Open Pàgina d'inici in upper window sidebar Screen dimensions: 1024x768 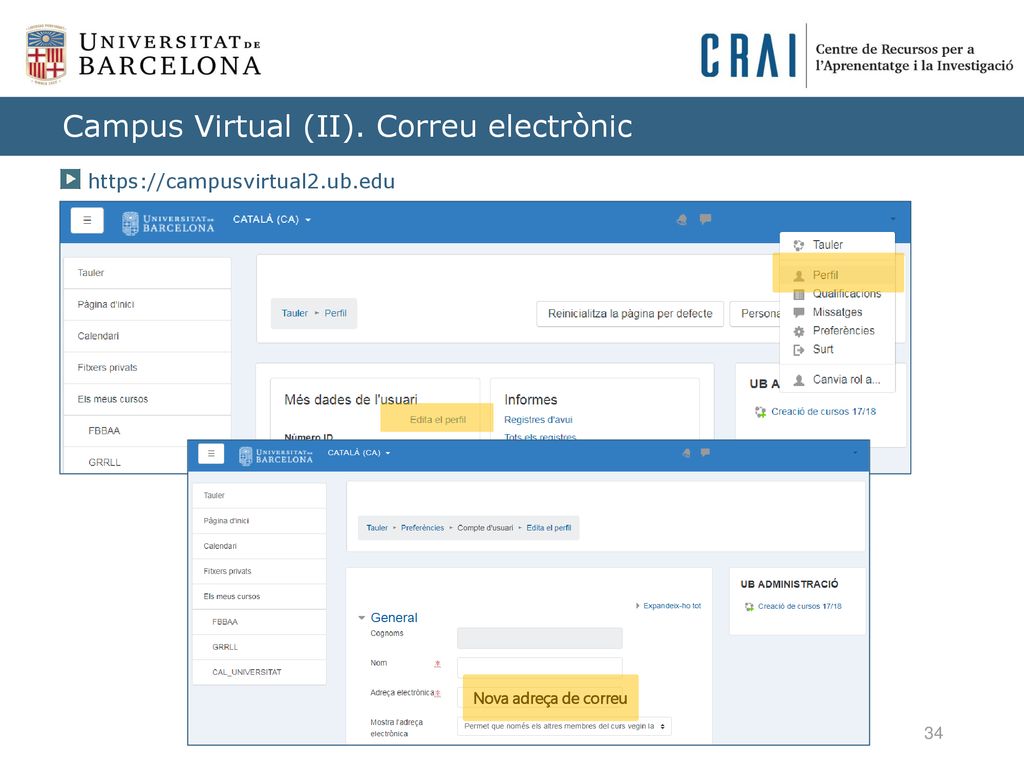pos(148,304)
